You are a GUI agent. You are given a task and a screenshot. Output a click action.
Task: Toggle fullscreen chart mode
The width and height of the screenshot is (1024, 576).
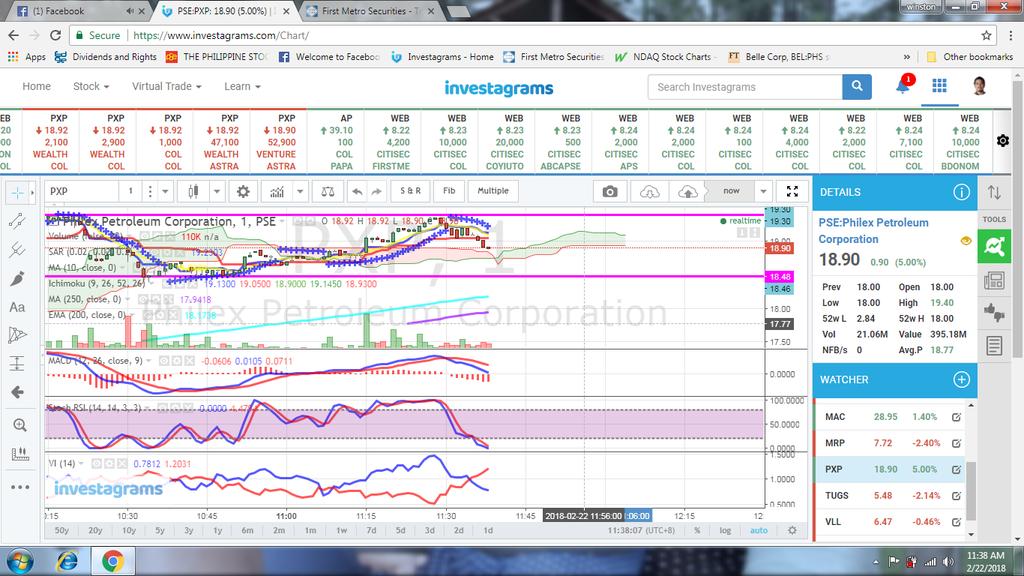792,191
